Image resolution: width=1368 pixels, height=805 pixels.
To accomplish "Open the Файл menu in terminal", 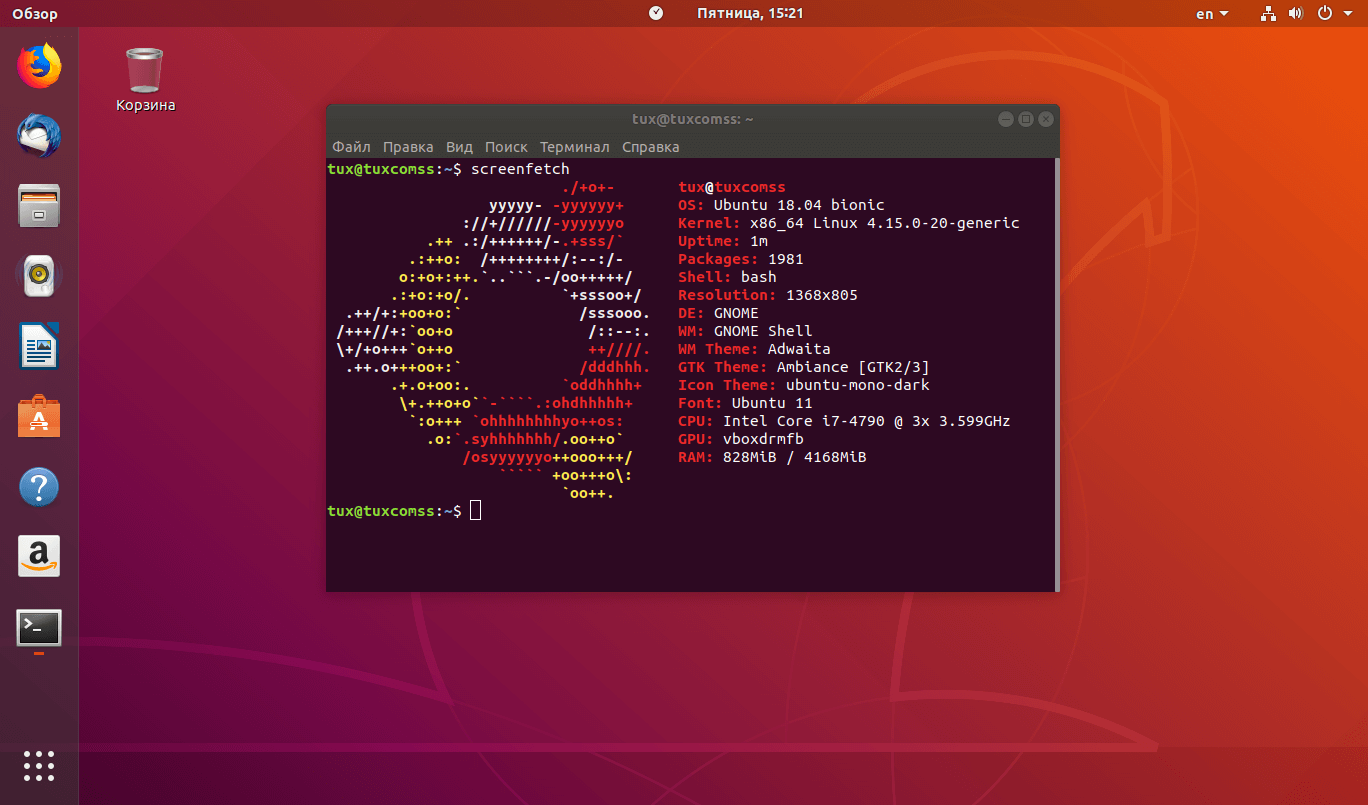I will click(351, 147).
